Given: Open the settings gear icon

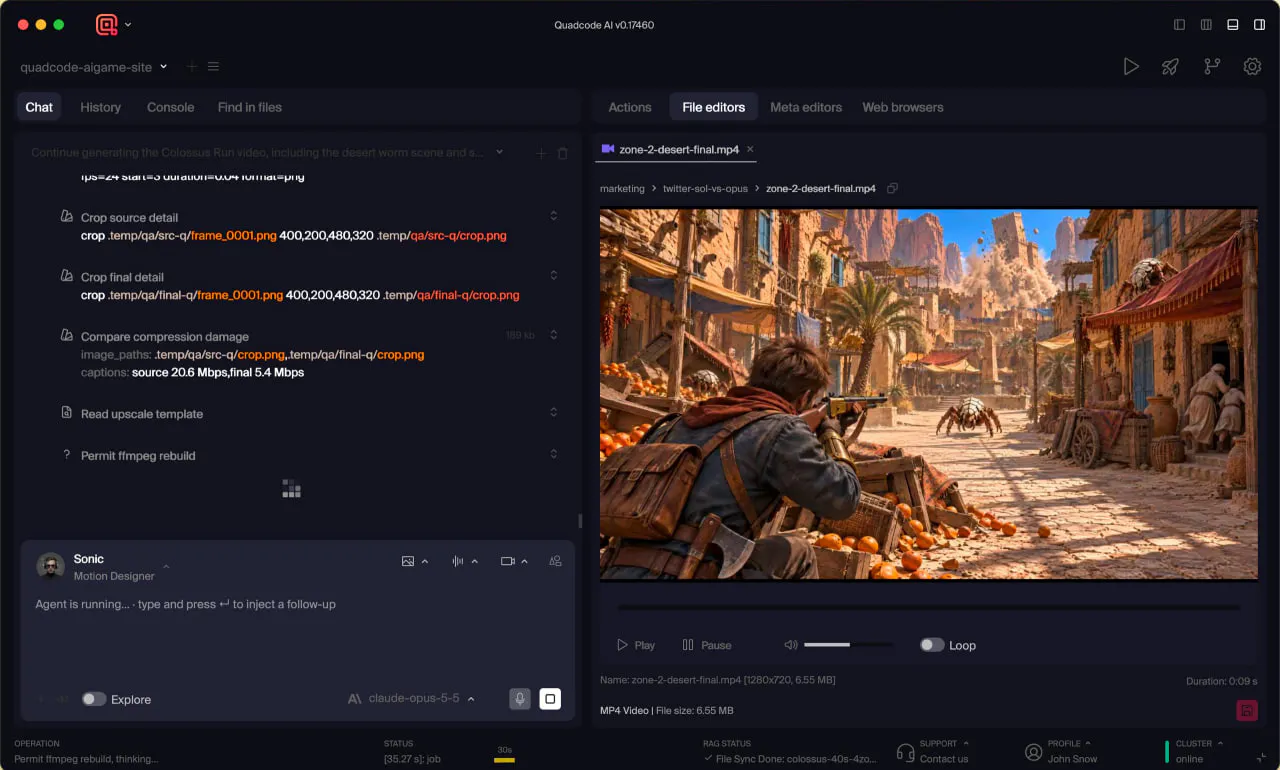Looking at the screenshot, I should (x=1252, y=67).
